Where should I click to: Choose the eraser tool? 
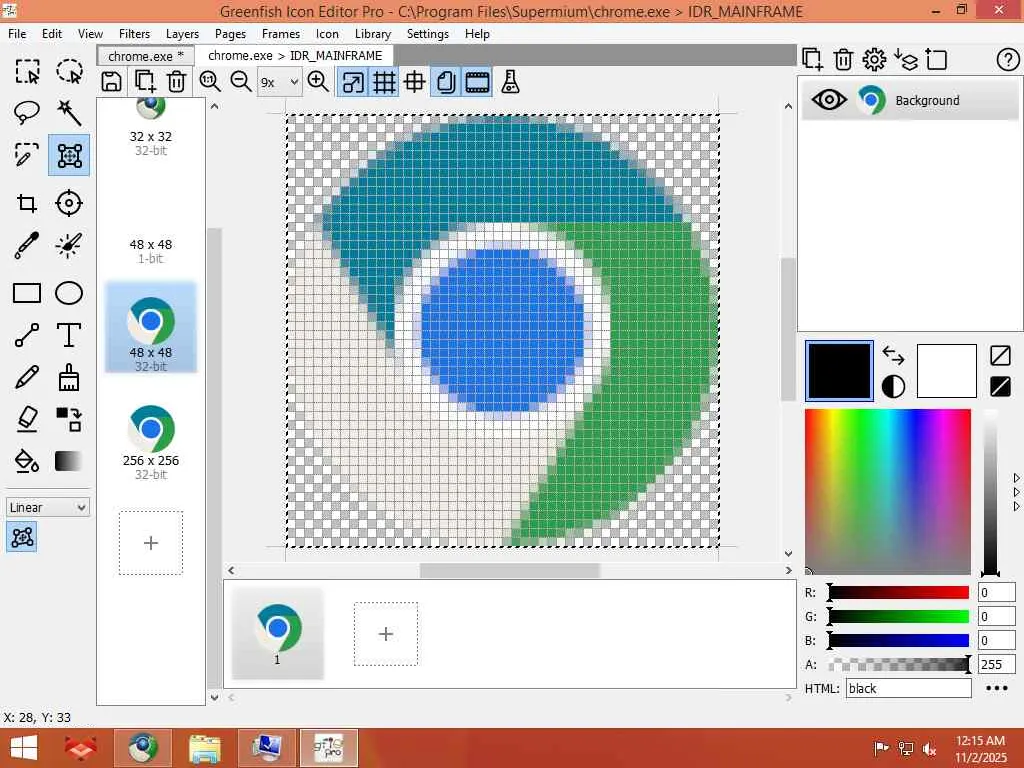(27, 419)
